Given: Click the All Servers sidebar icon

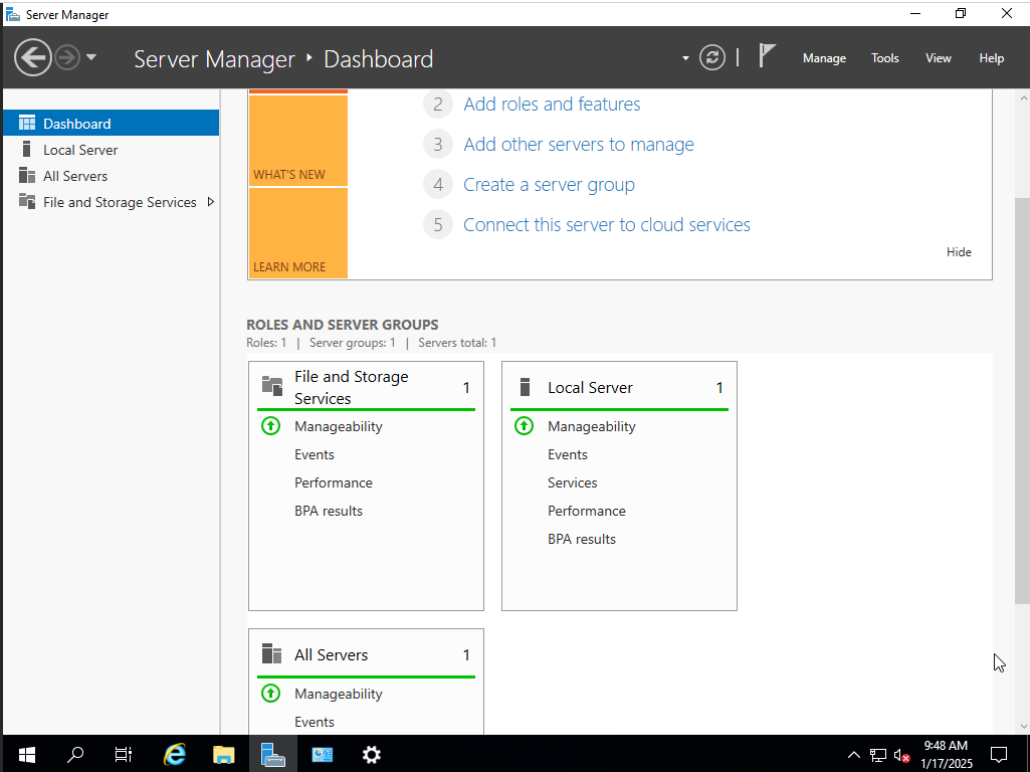Looking at the screenshot, I should [x=27, y=175].
